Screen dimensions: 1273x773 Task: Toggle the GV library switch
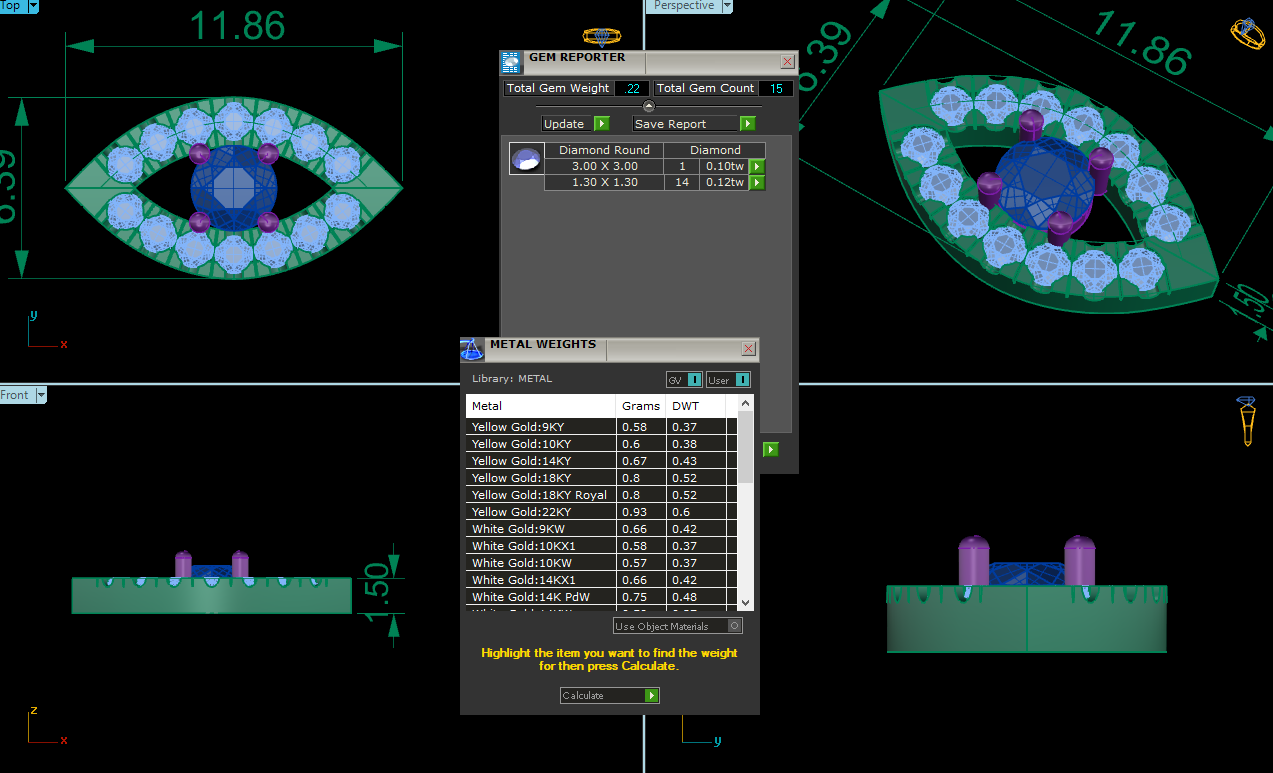694,380
